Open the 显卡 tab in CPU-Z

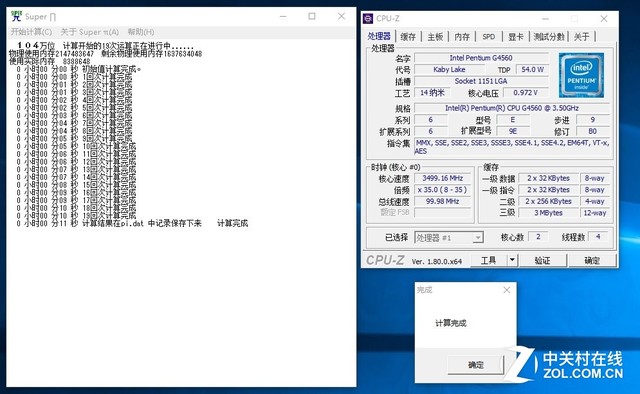click(x=516, y=37)
